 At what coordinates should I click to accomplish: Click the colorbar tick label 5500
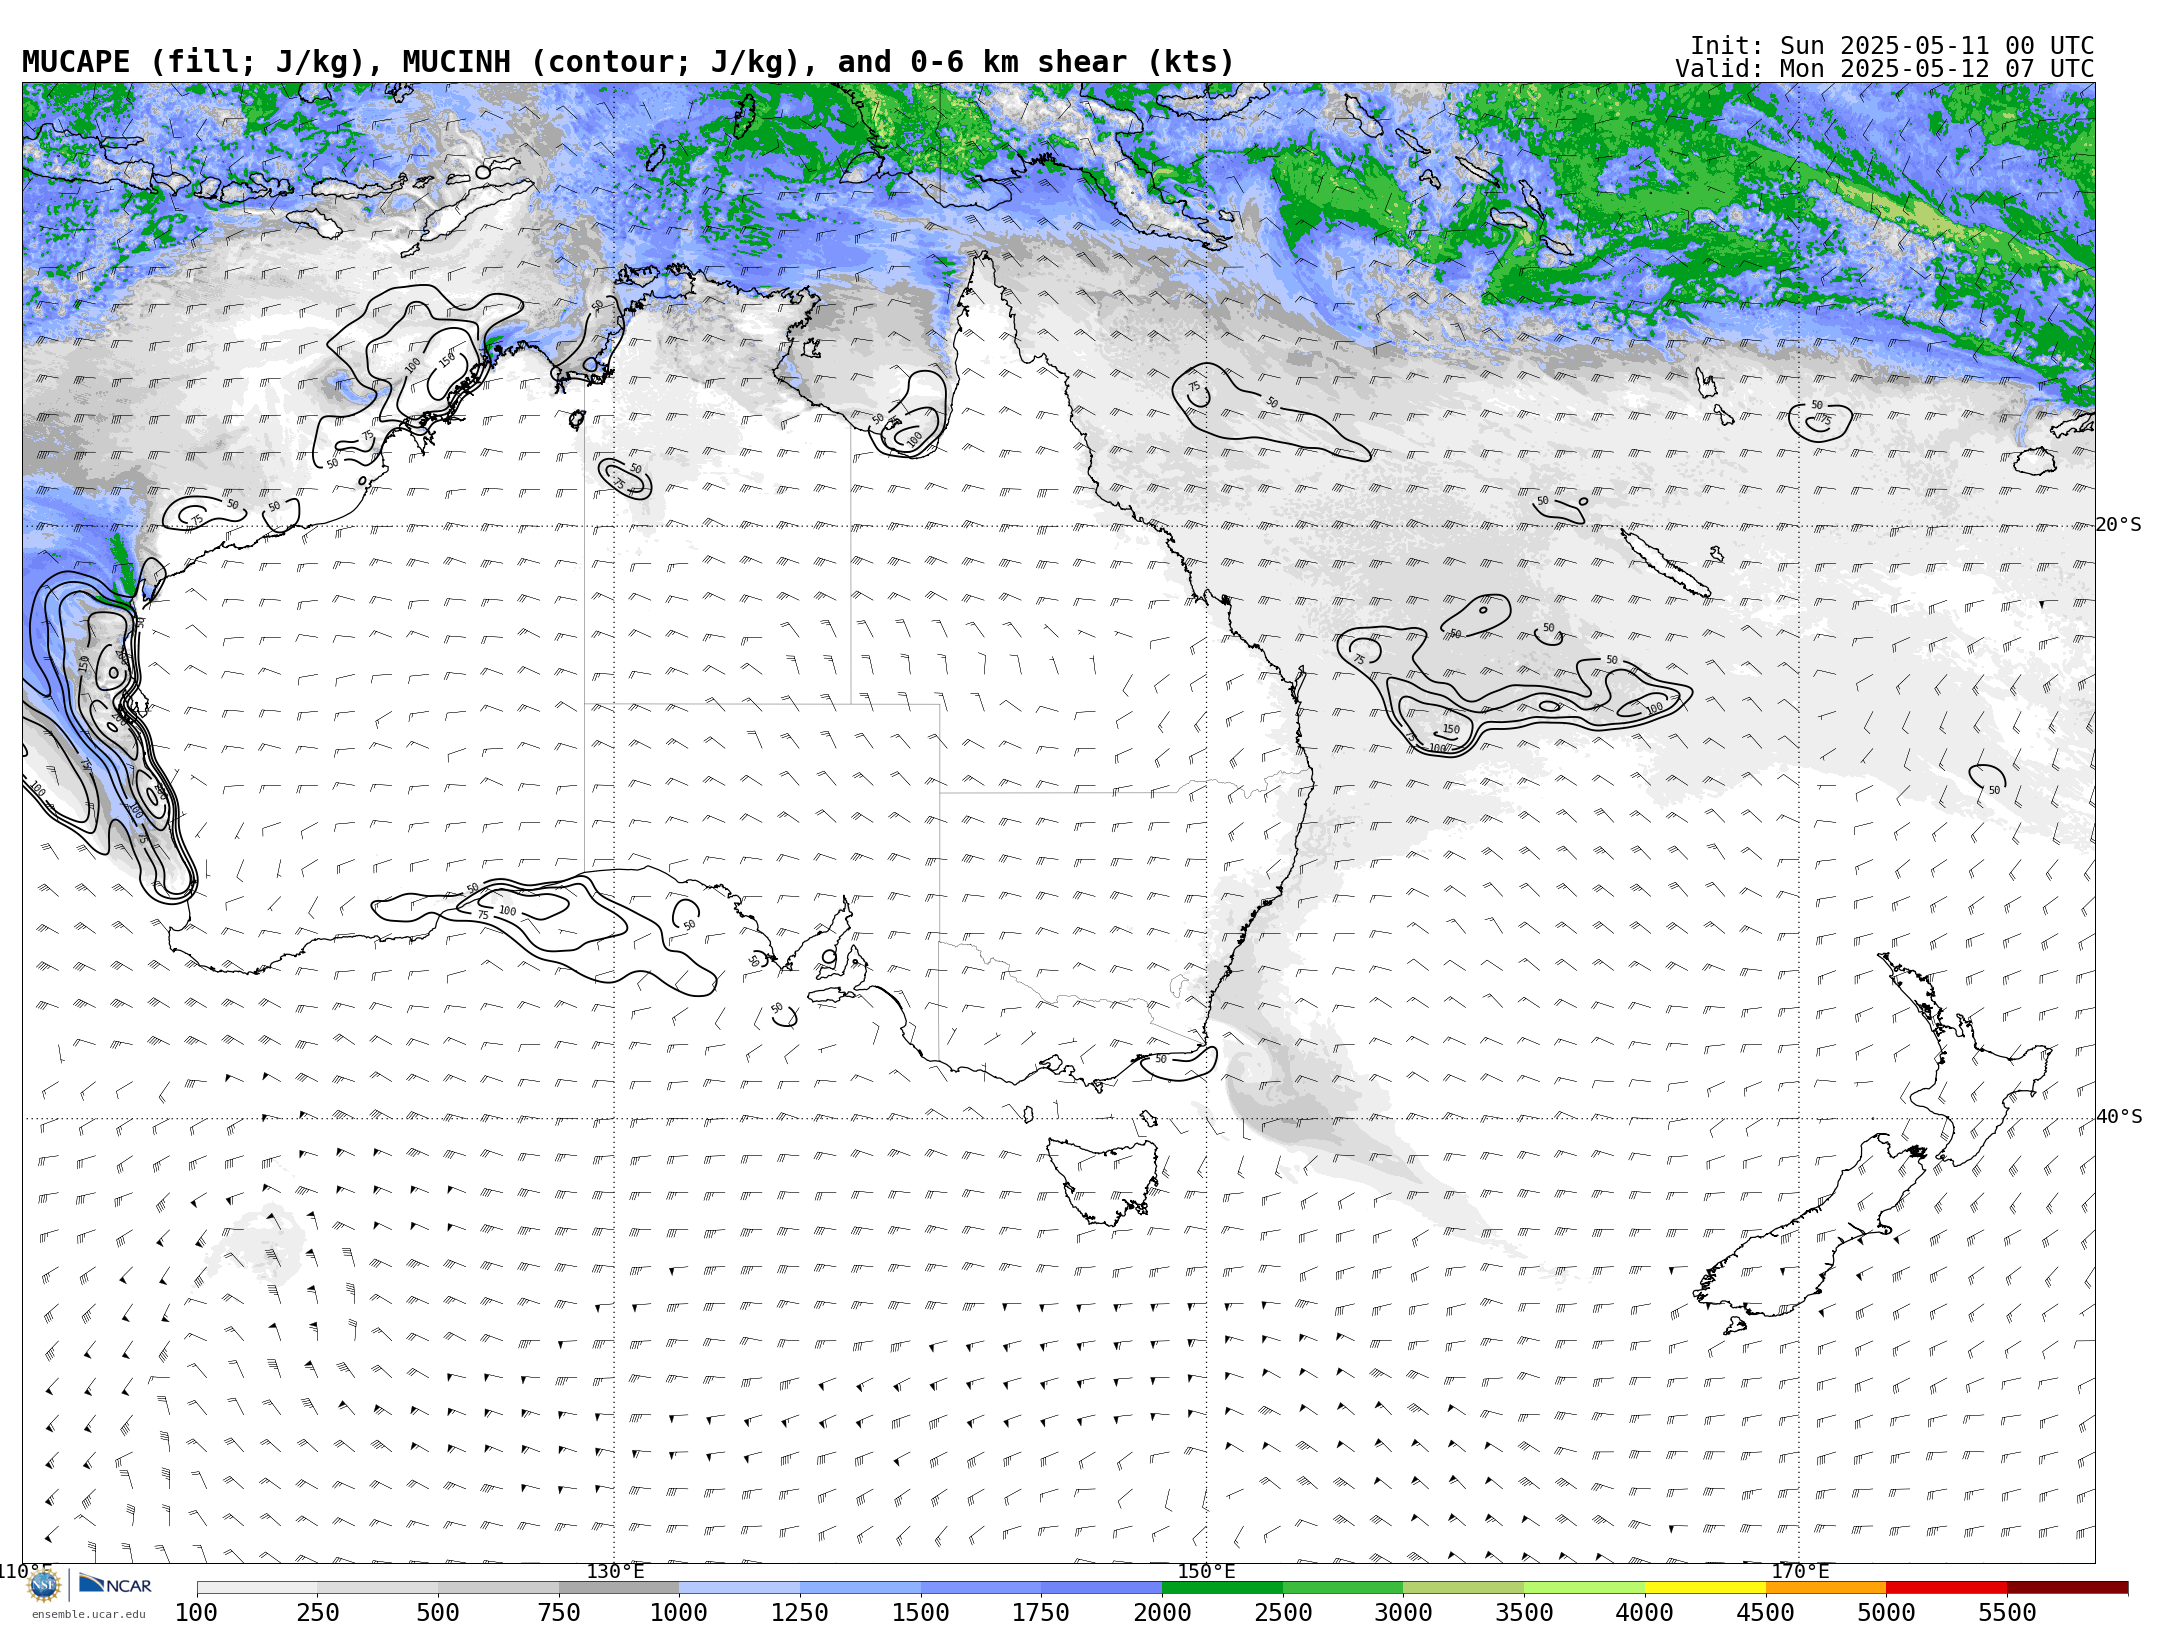(x=2007, y=1613)
